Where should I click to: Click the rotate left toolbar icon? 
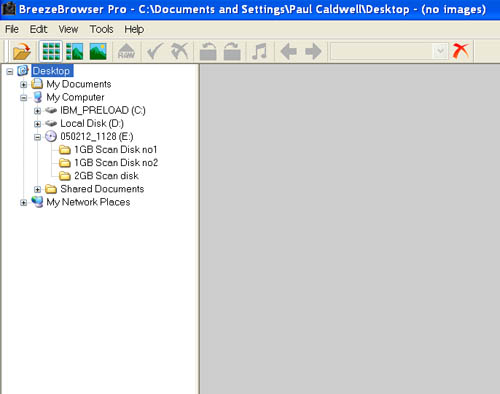point(208,51)
